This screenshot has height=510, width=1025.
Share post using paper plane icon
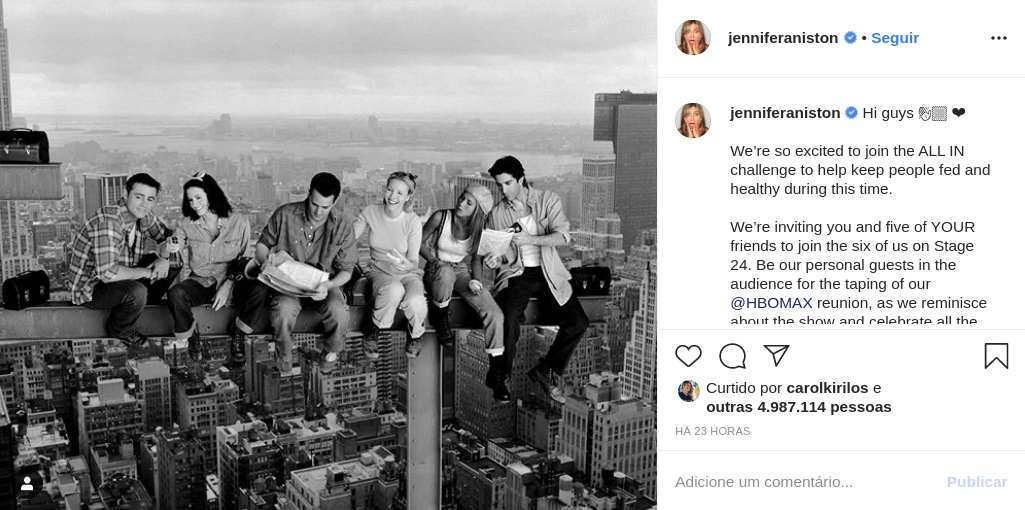777,356
